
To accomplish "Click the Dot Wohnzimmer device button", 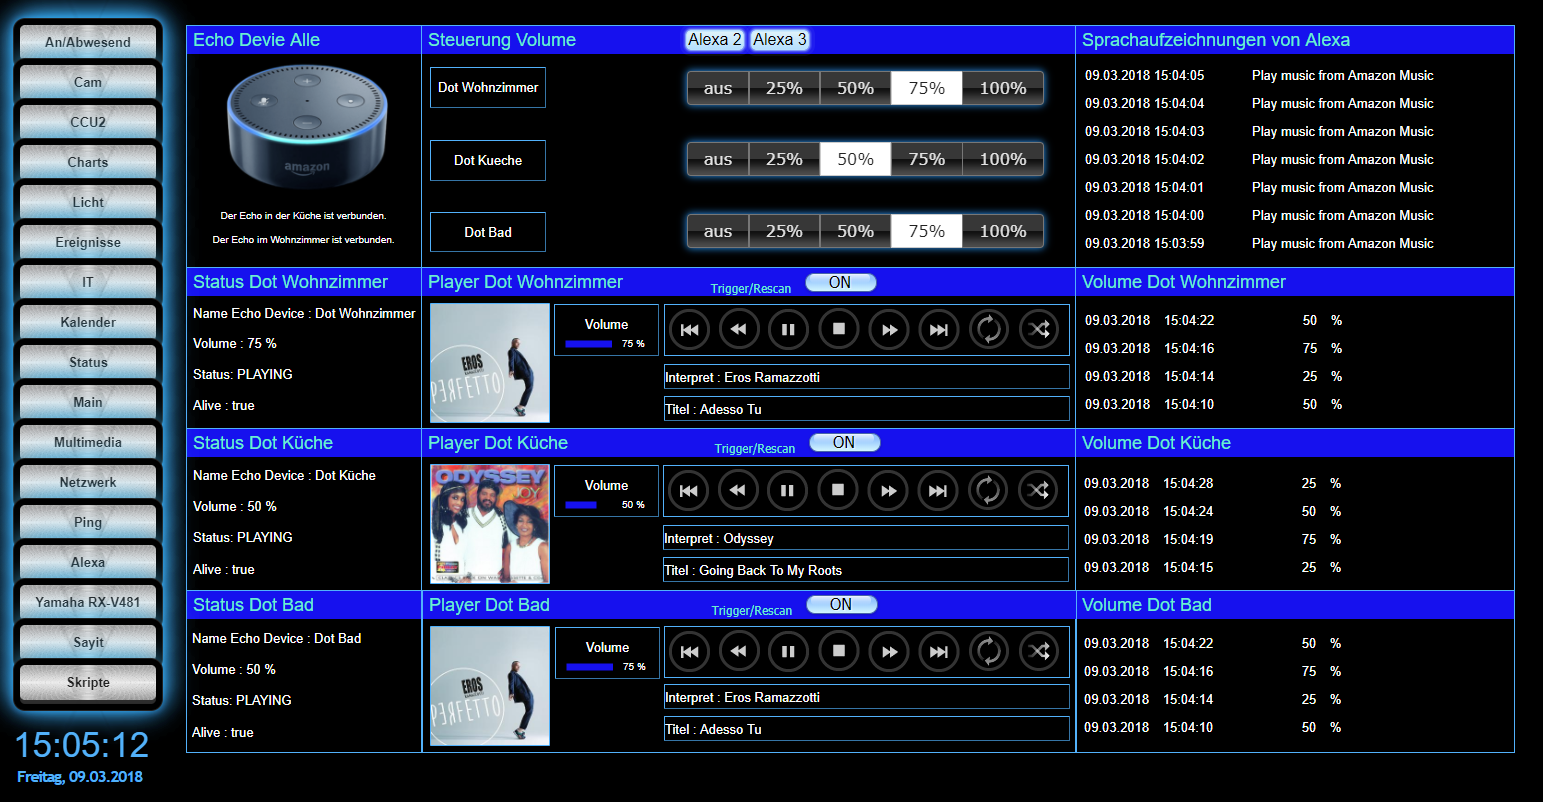I will click(488, 87).
